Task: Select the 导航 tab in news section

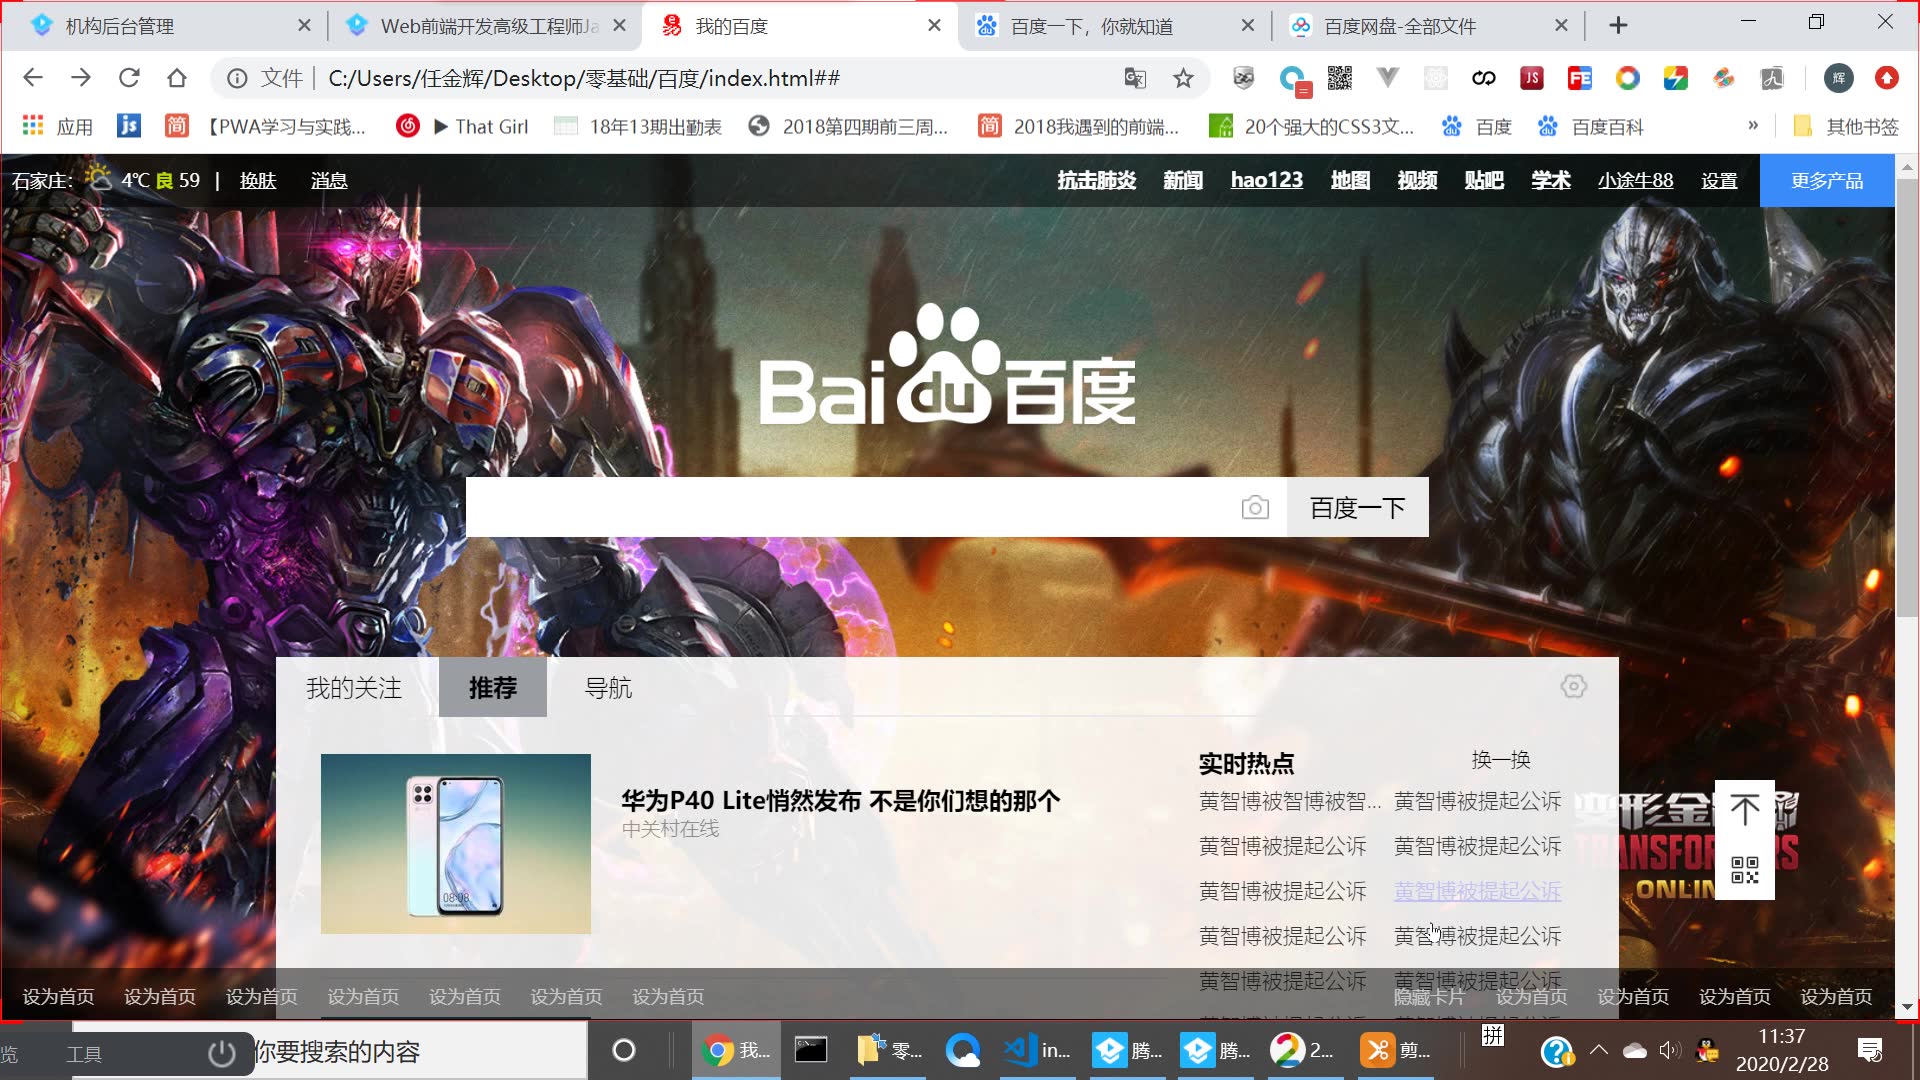Action: tap(609, 687)
